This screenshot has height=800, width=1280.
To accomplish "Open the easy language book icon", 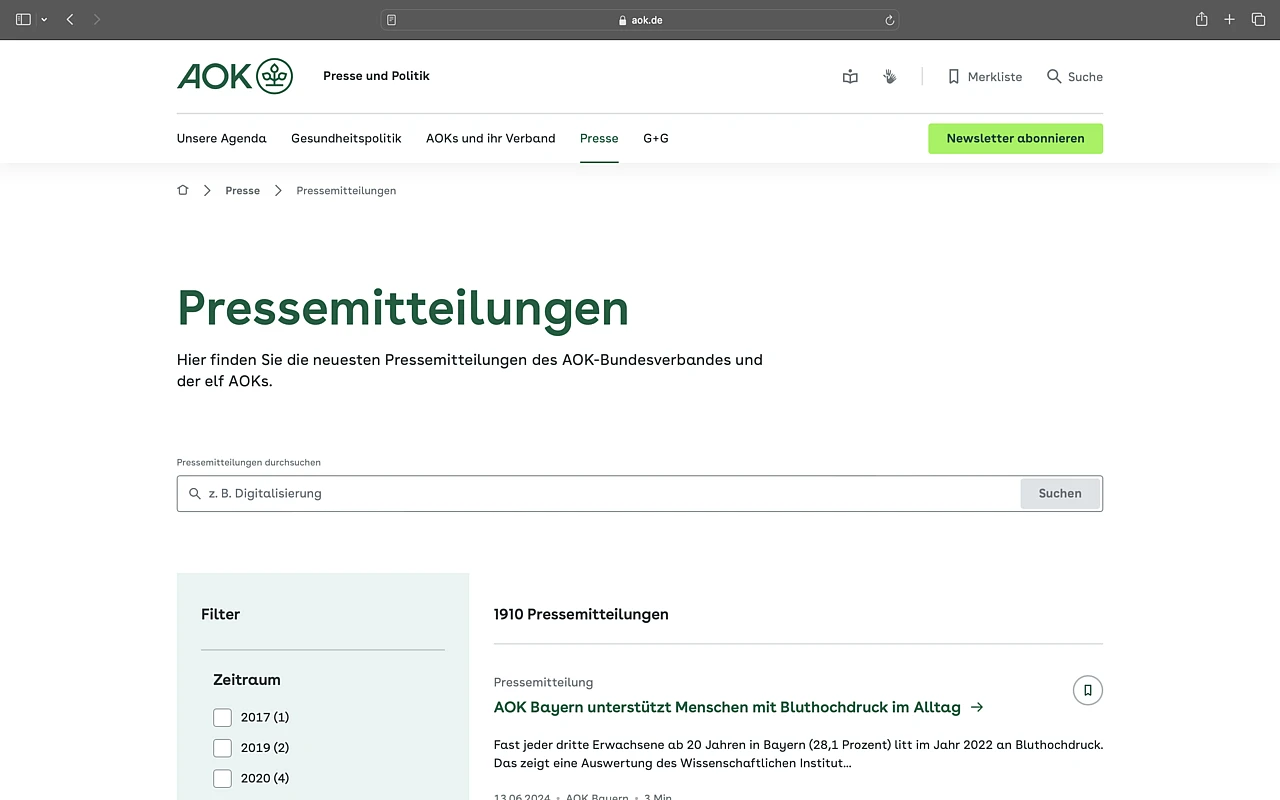I will (x=850, y=77).
